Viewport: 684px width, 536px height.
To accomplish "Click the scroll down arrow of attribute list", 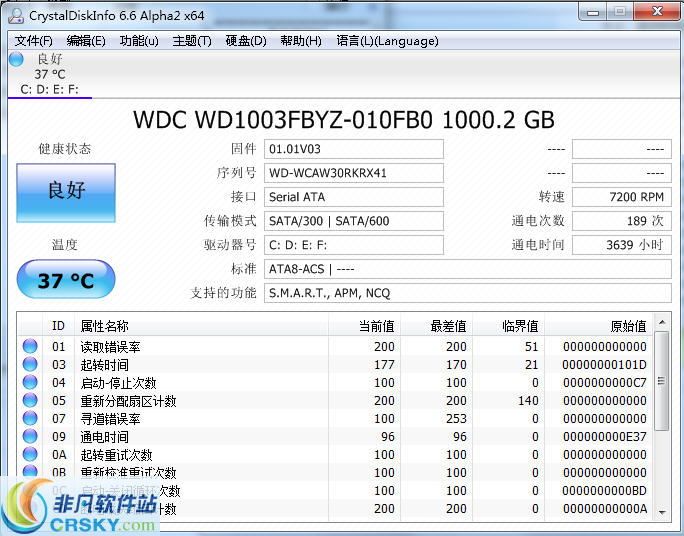I will (x=662, y=512).
